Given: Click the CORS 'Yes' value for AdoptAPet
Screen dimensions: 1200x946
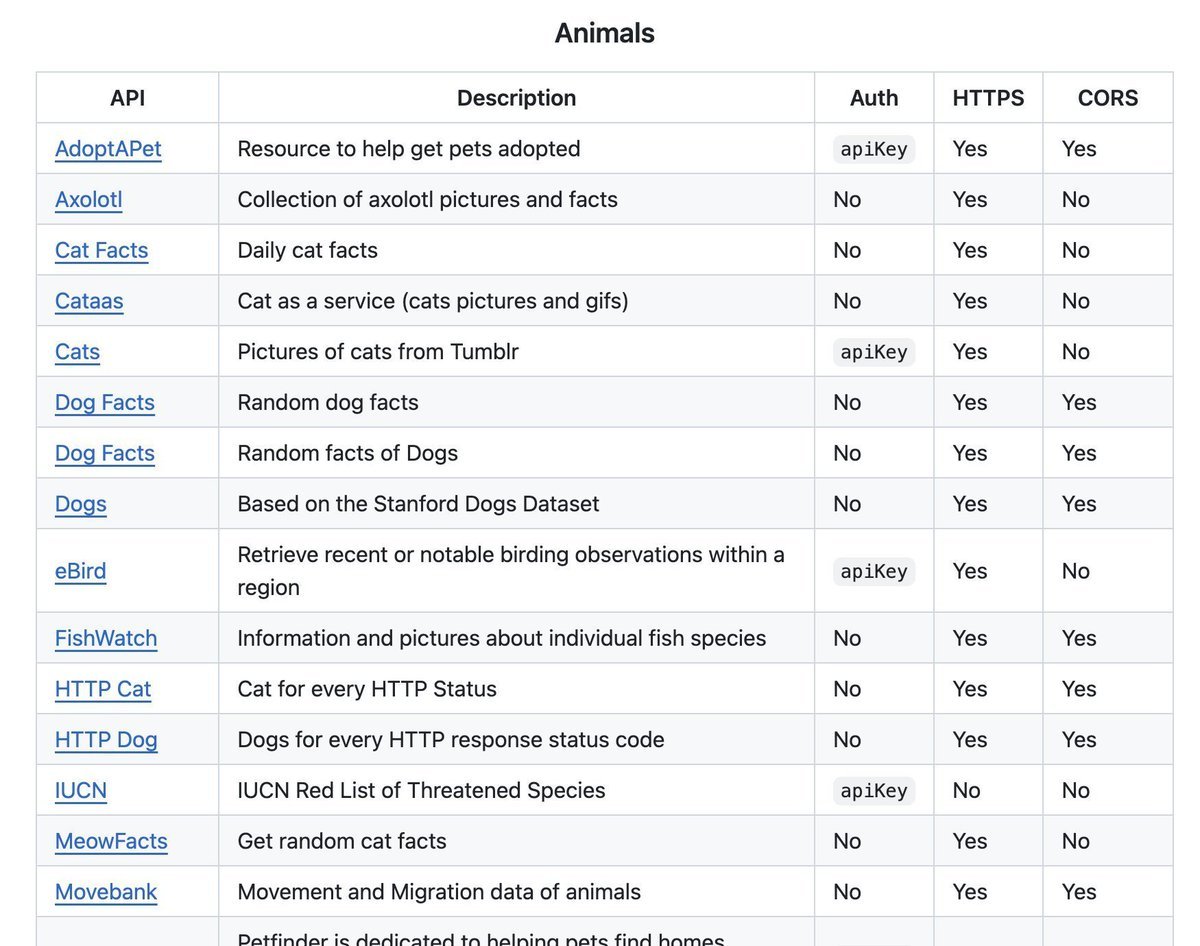Looking at the screenshot, I should (1080, 149).
